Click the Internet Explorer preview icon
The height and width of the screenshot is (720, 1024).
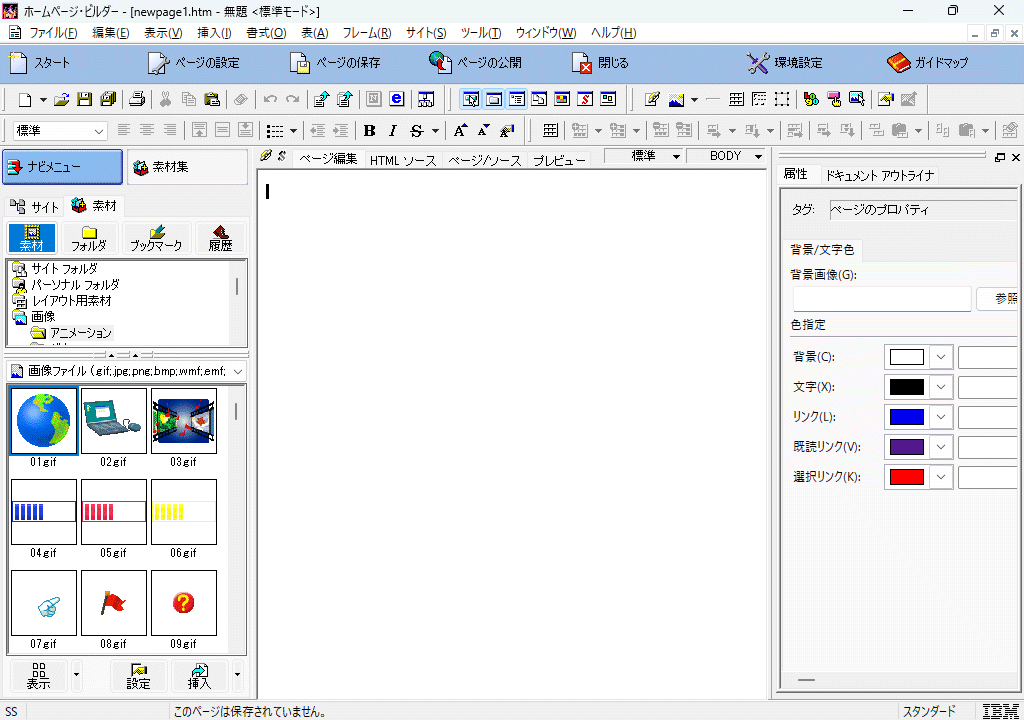(x=397, y=99)
